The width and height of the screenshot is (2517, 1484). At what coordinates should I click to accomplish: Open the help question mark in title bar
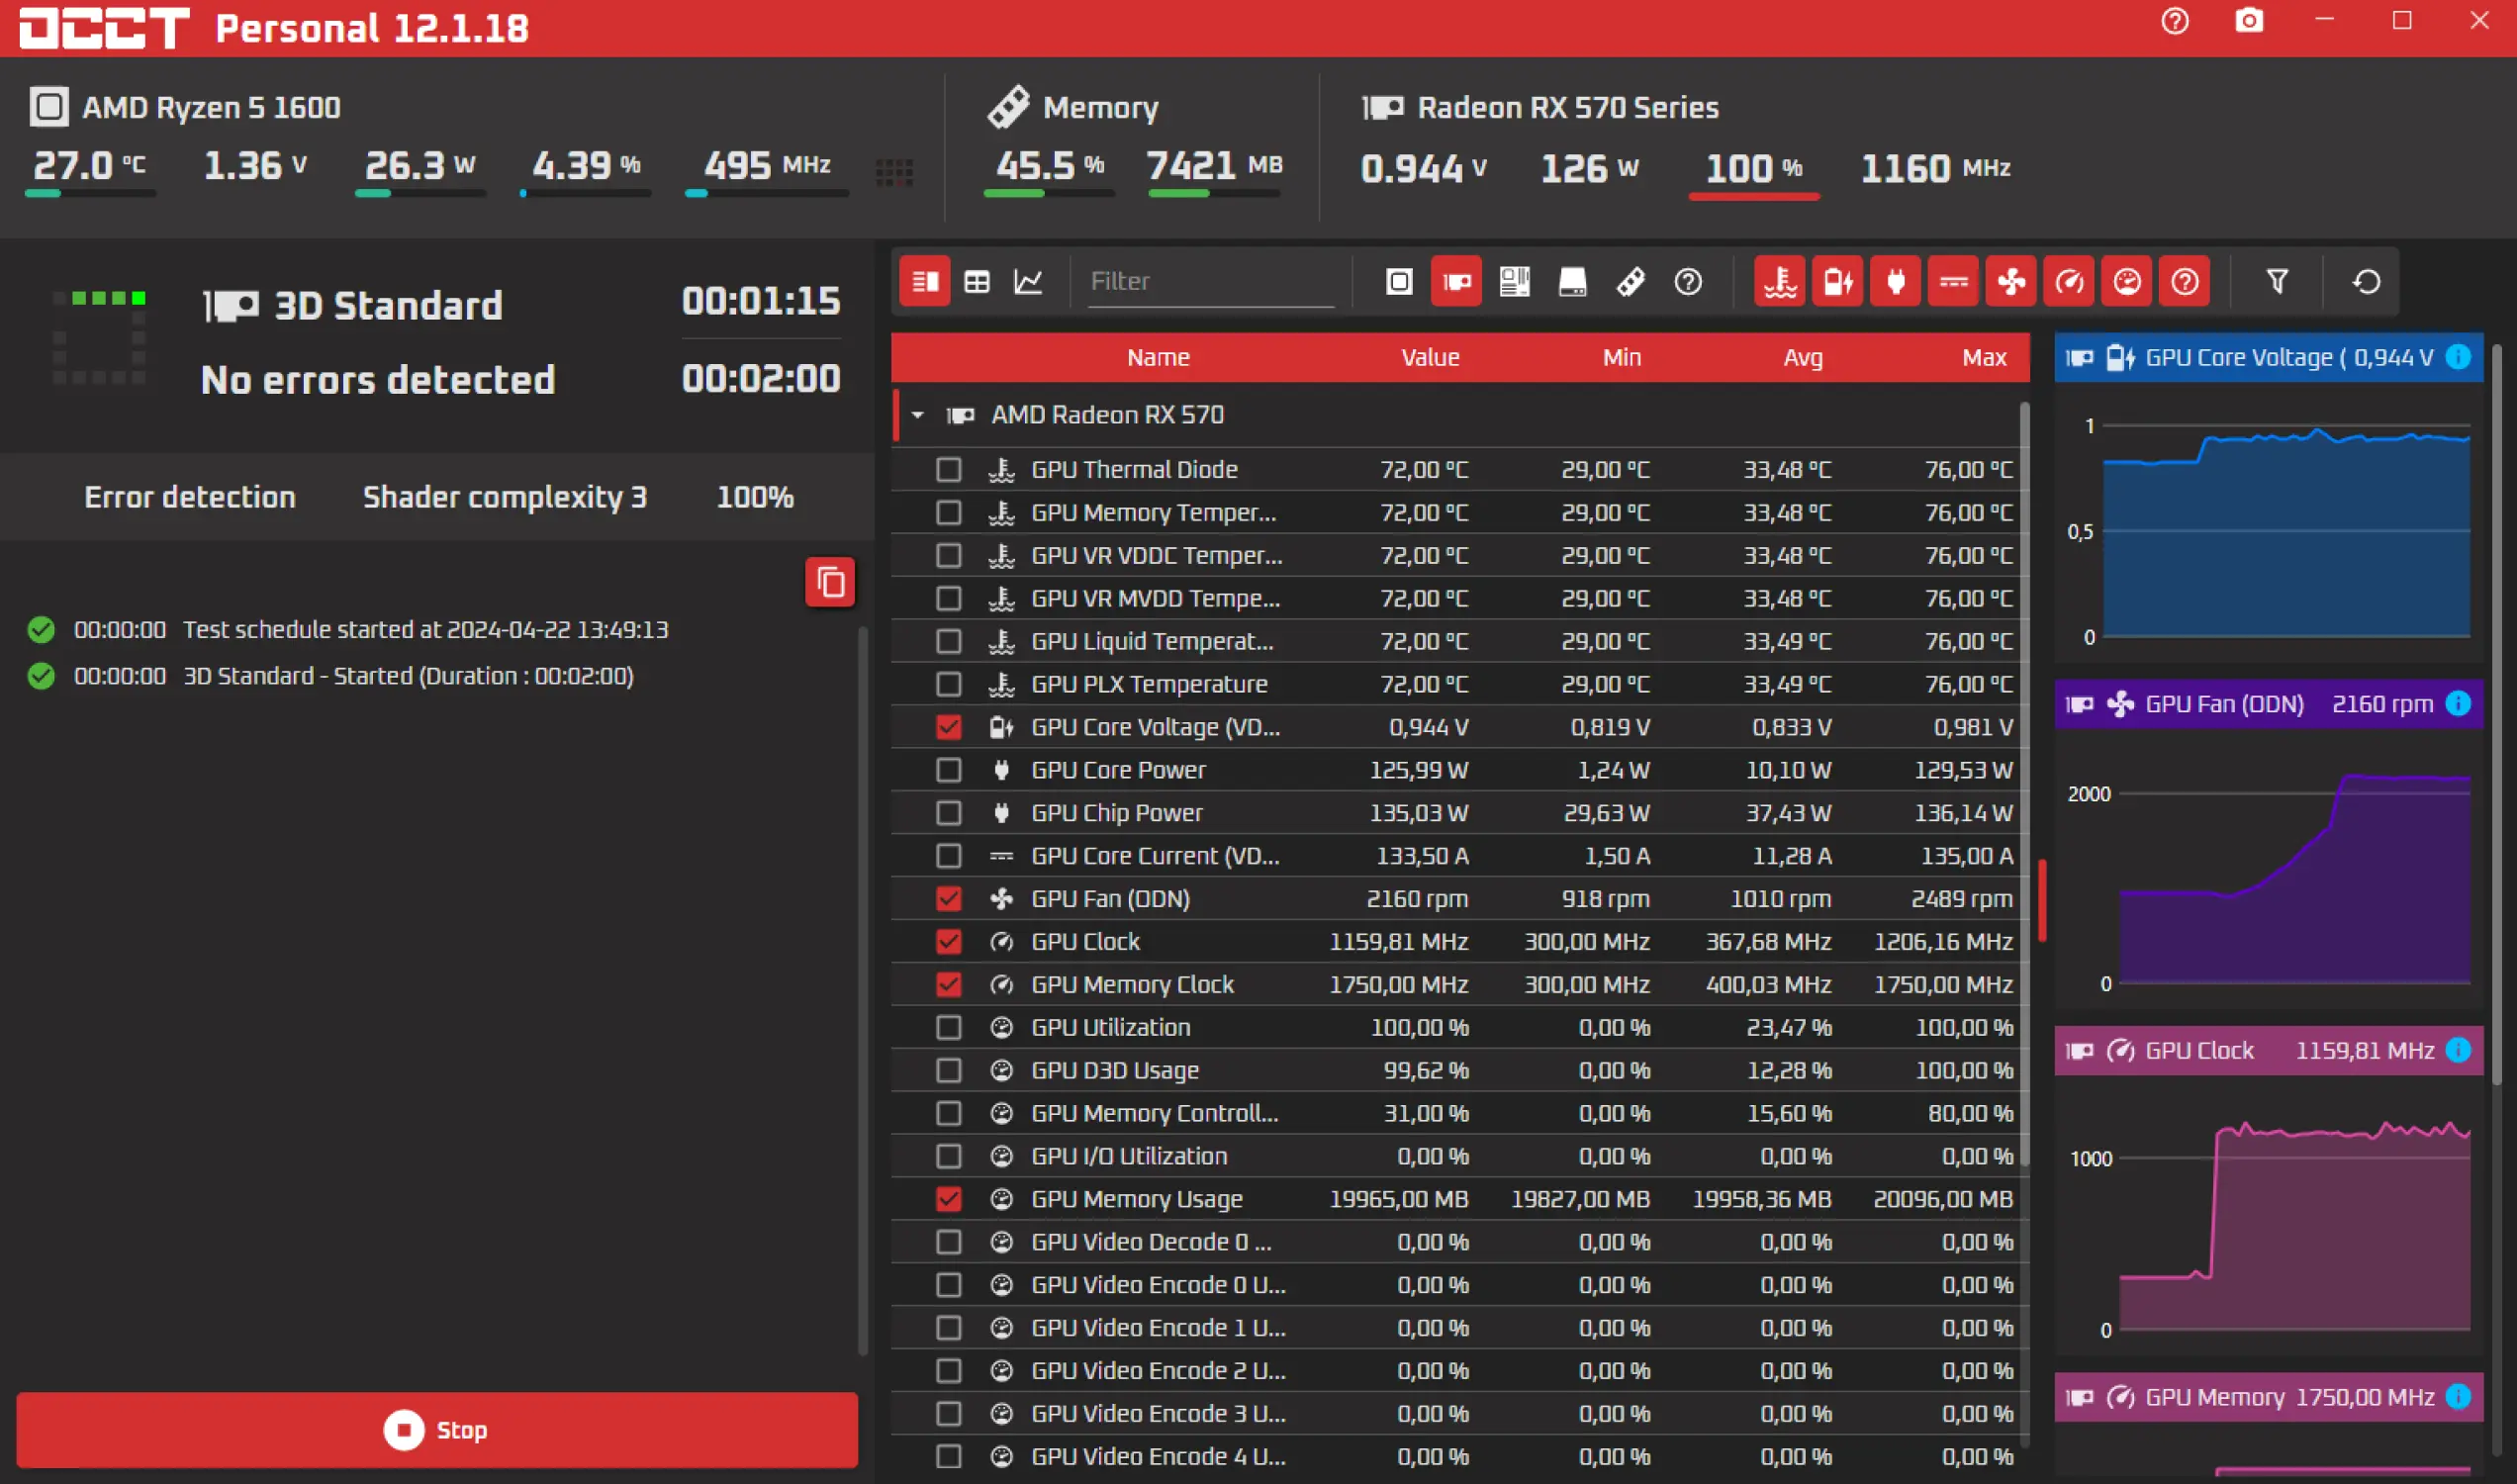(x=2175, y=21)
